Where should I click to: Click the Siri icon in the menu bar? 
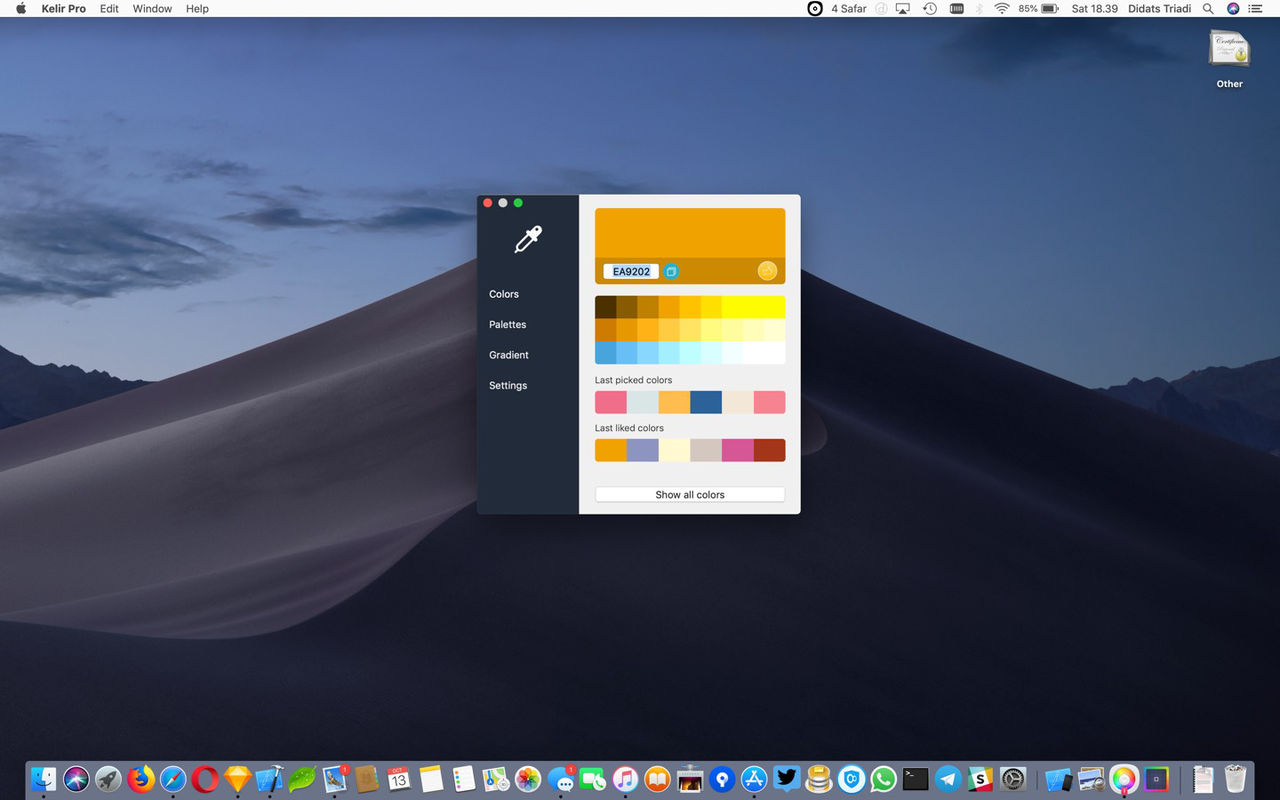tap(1233, 8)
